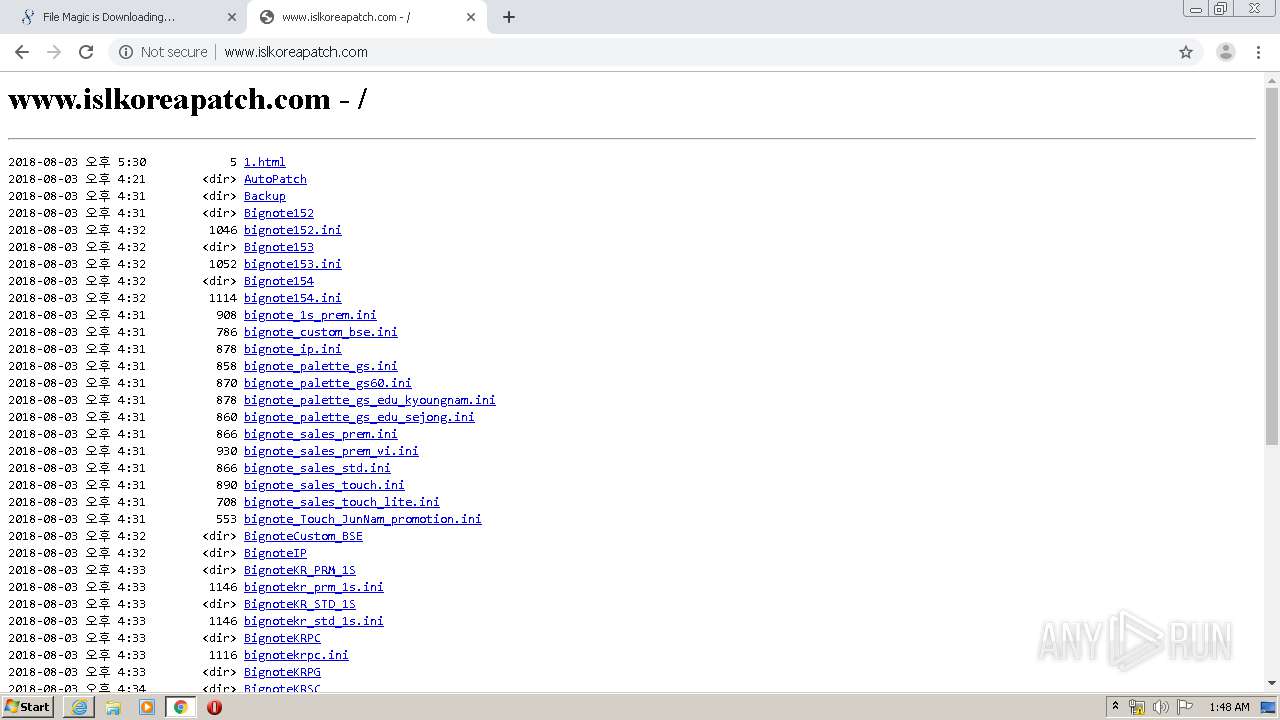Launch Internet Explorer from the taskbar

80,707
